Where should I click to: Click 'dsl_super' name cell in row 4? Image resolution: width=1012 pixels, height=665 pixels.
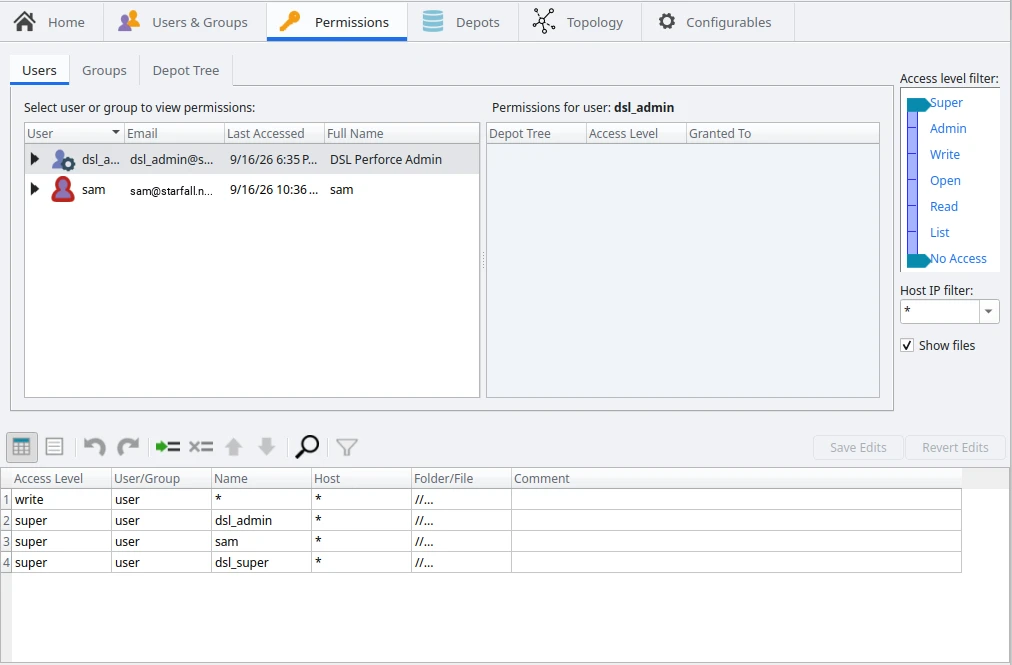261,562
